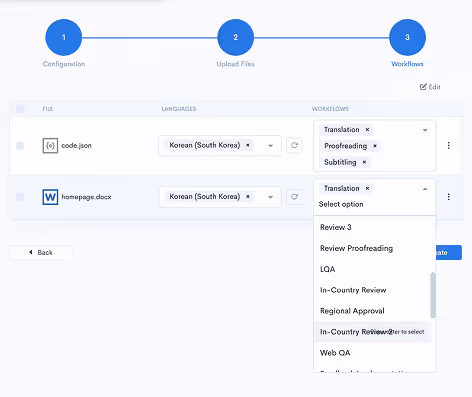Image resolution: width=472 pixels, height=397 pixels.
Task: Click the LANGUAGES column header
Action: pyautogui.click(x=179, y=109)
